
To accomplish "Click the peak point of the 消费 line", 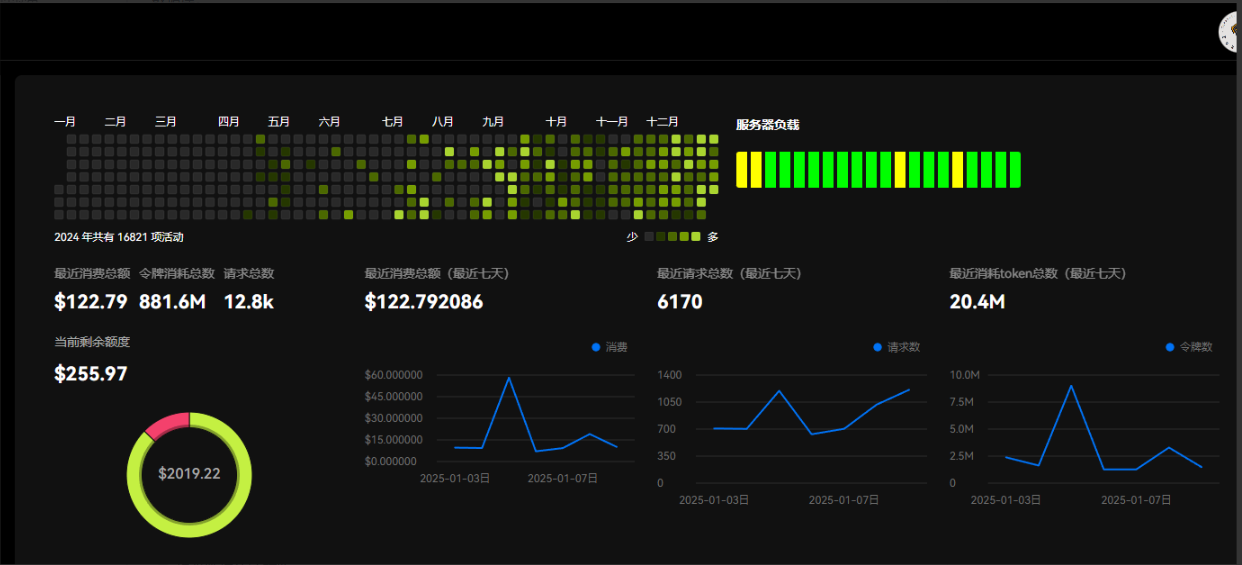I will [509, 378].
